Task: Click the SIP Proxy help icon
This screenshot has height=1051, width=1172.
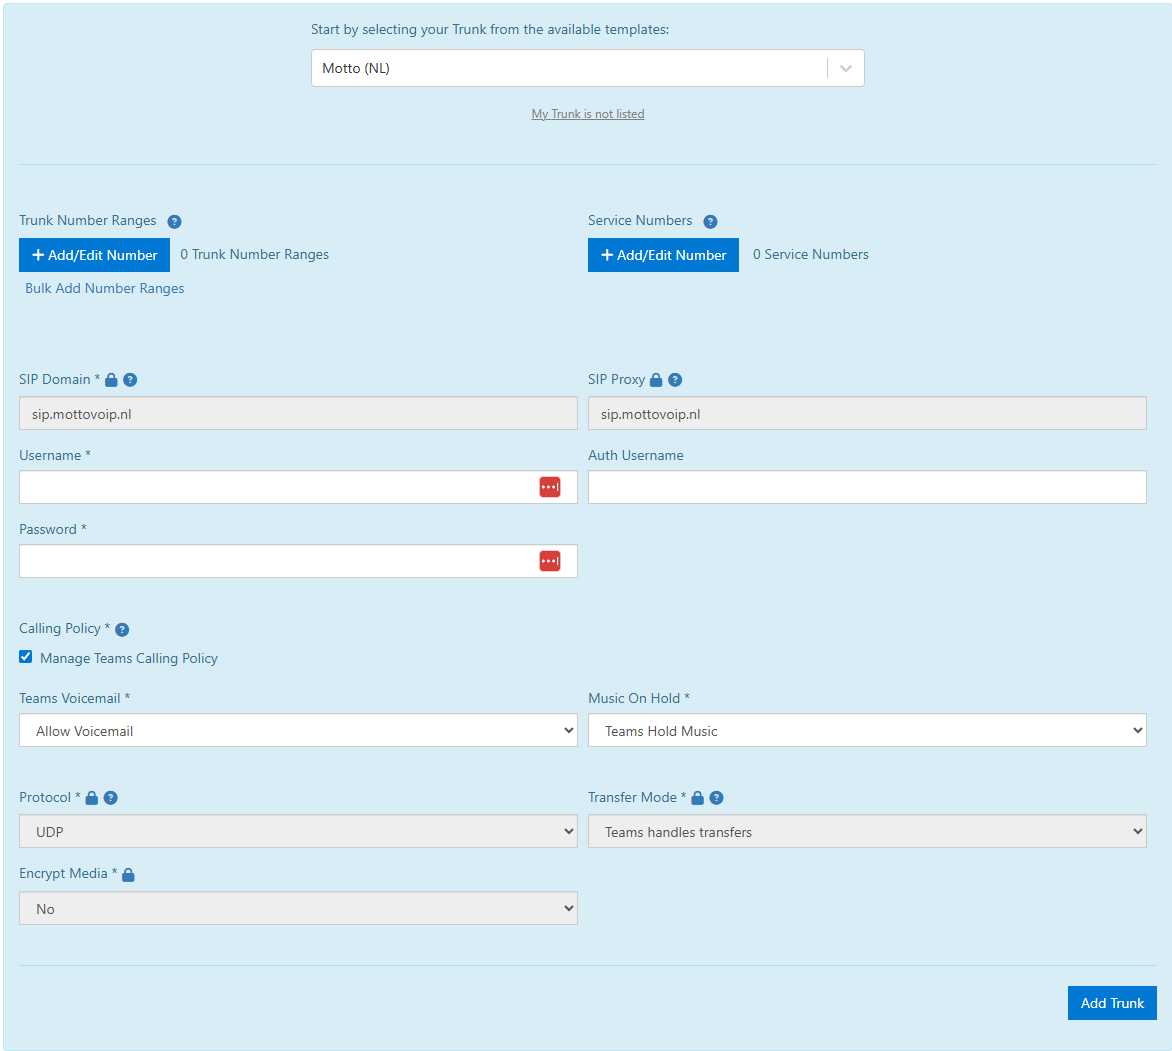Action: click(x=675, y=380)
